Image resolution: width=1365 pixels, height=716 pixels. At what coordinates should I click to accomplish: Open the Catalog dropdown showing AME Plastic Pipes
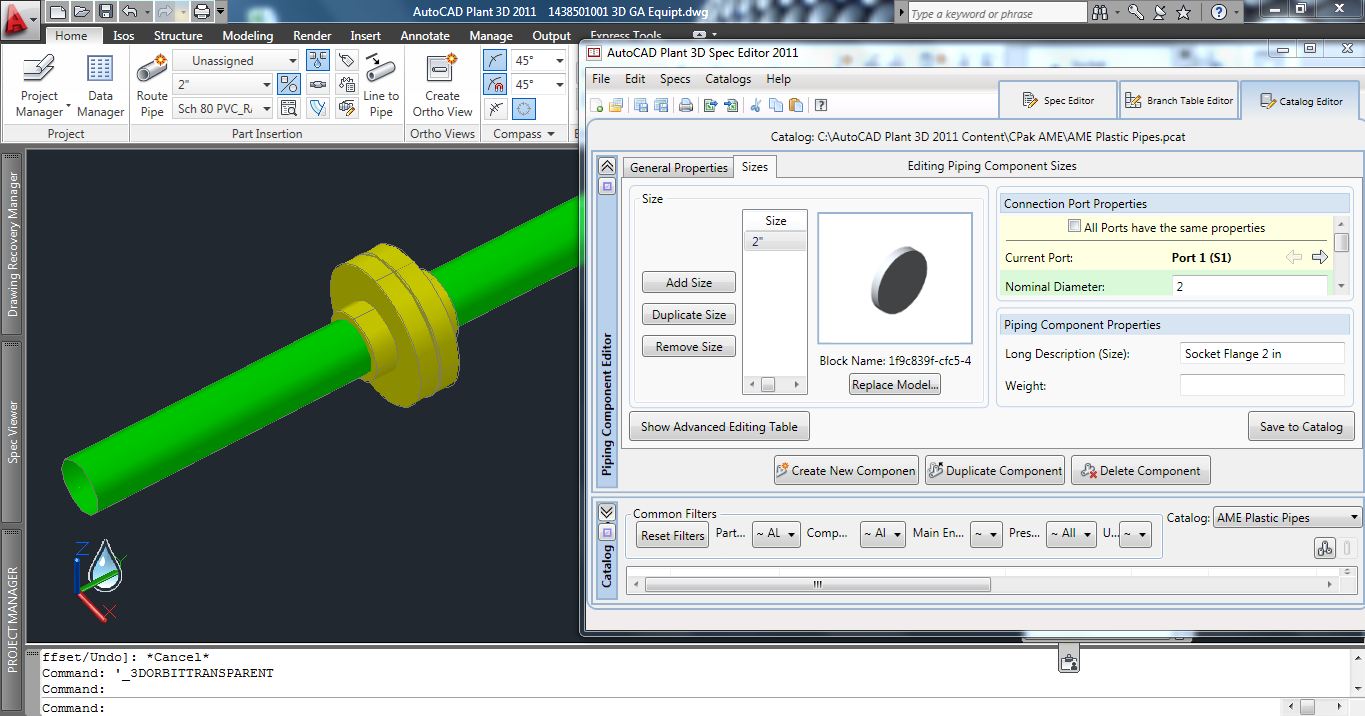coord(1287,517)
